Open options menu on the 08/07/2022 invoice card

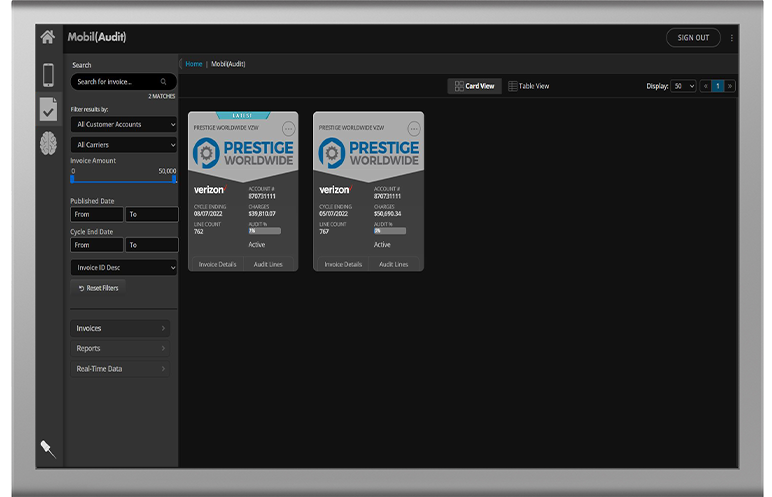tap(289, 129)
